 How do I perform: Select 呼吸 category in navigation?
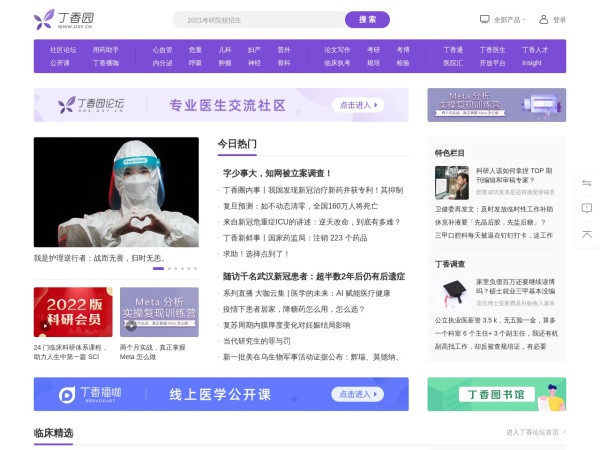[x=195, y=63]
